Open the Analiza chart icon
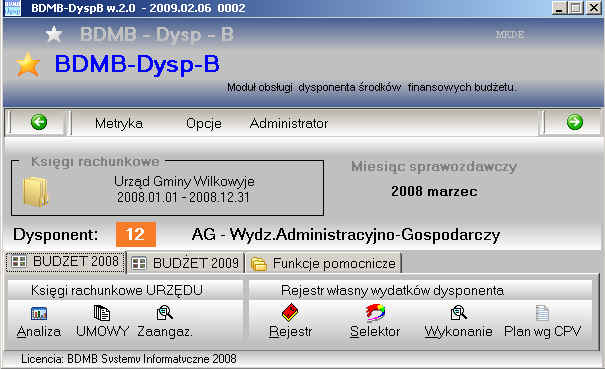Image resolution: width=605 pixels, height=369 pixels. click(x=39, y=313)
